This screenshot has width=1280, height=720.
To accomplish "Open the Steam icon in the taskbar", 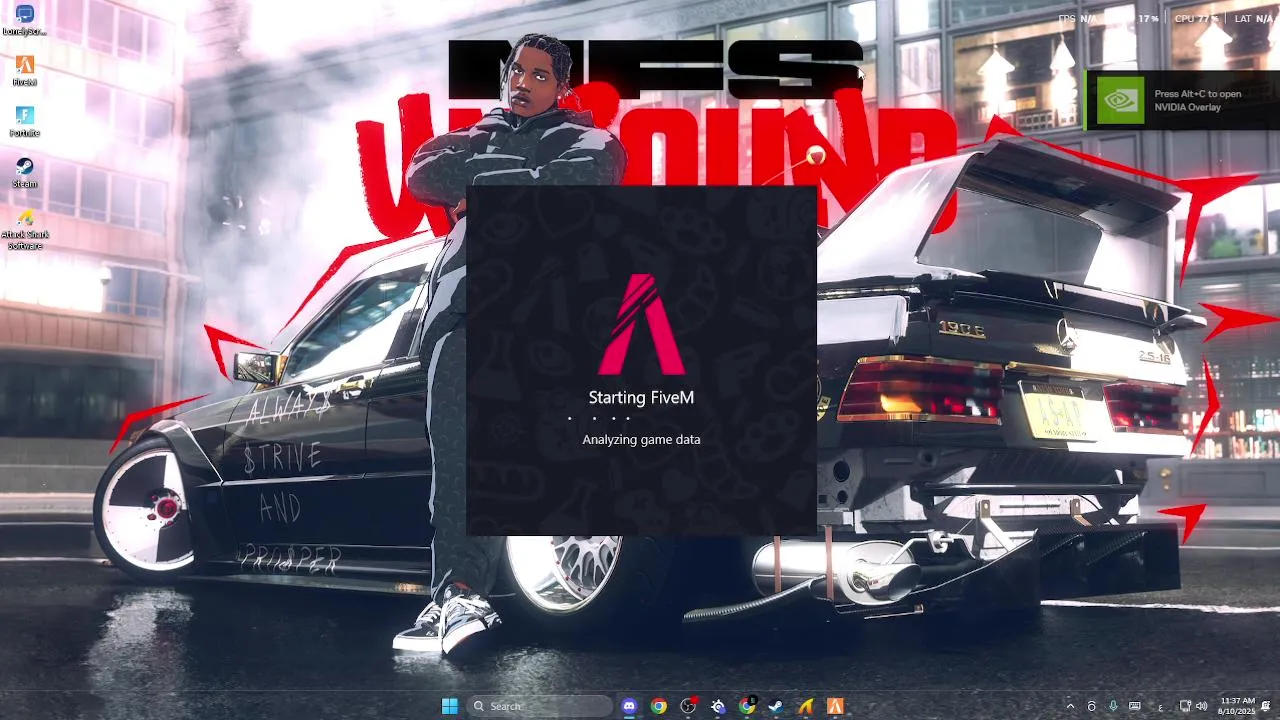I will coord(775,706).
